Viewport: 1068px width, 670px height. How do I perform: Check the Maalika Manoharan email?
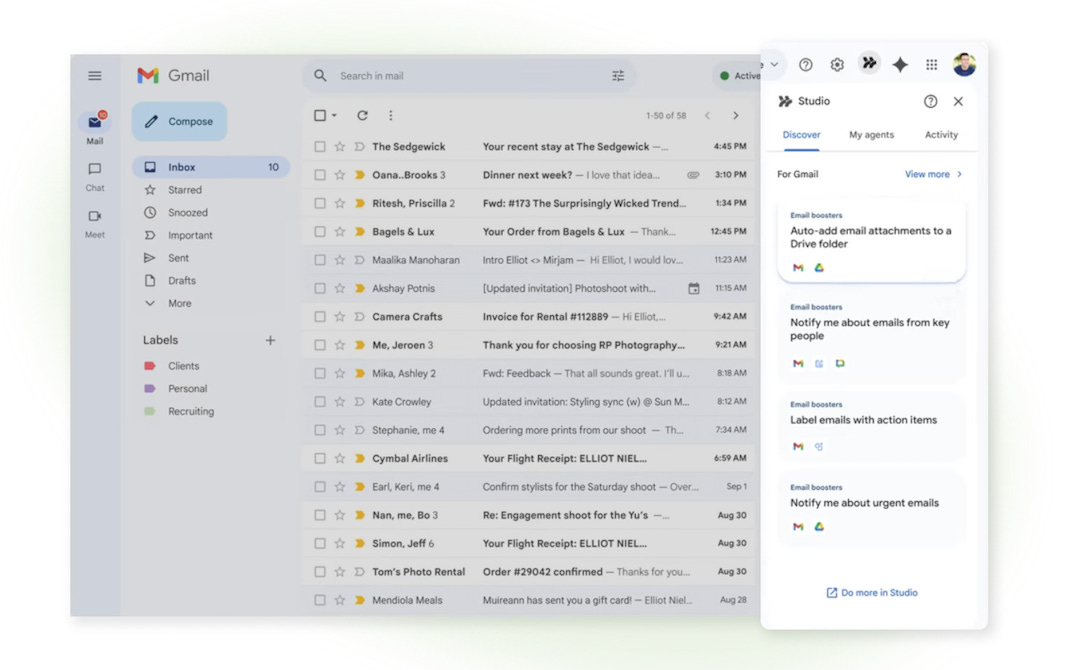click(x=319, y=260)
